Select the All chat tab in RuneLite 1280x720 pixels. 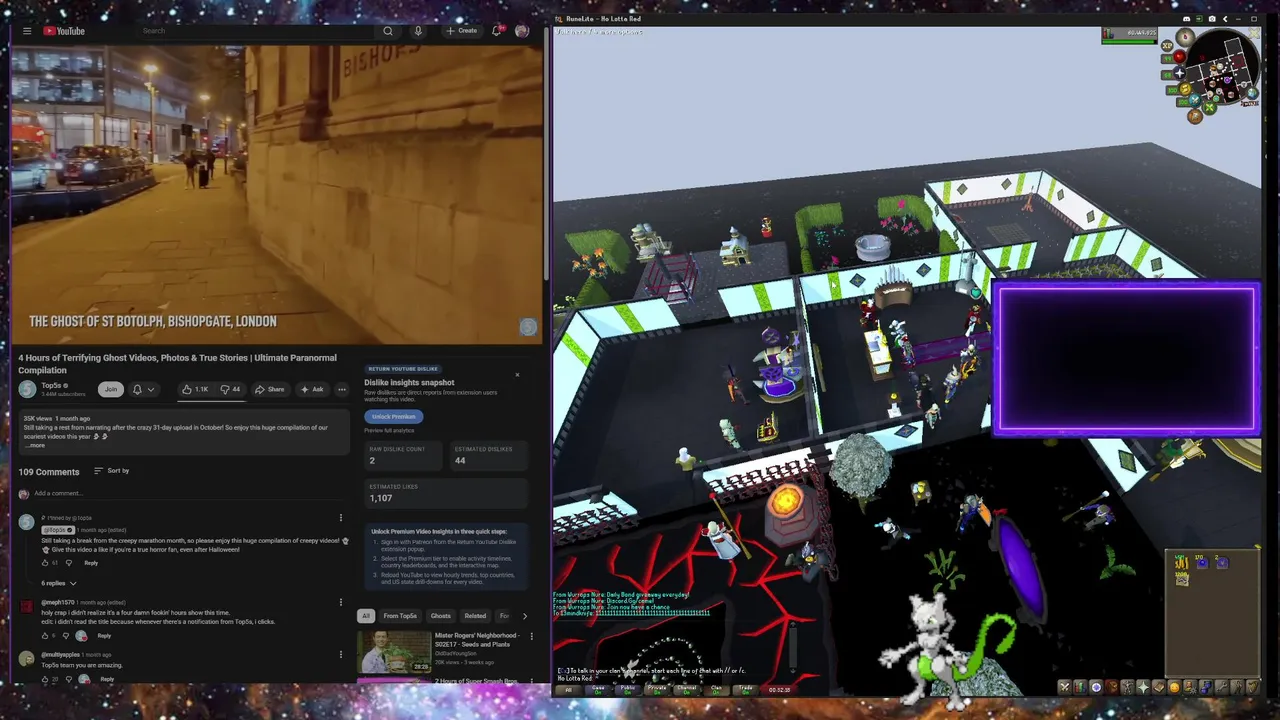pyautogui.click(x=569, y=688)
